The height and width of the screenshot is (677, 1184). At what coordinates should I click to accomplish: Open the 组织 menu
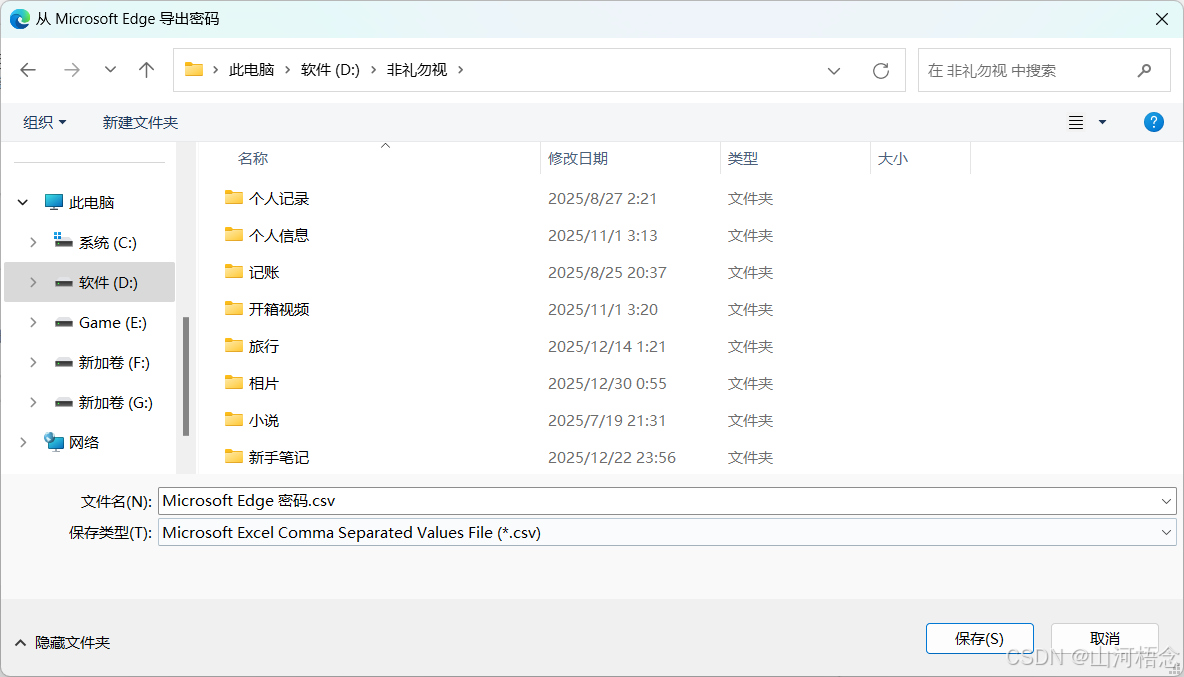pos(45,122)
